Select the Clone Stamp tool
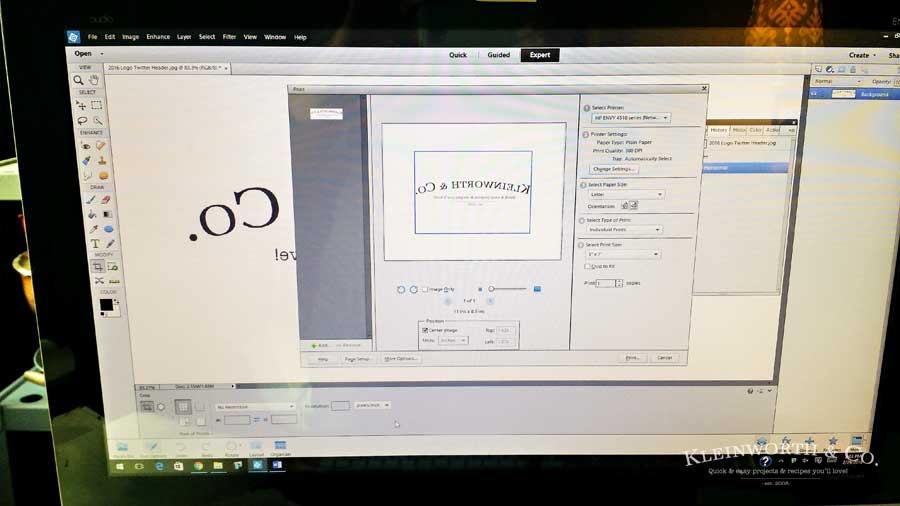900x506 pixels. [x=102, y=161]
